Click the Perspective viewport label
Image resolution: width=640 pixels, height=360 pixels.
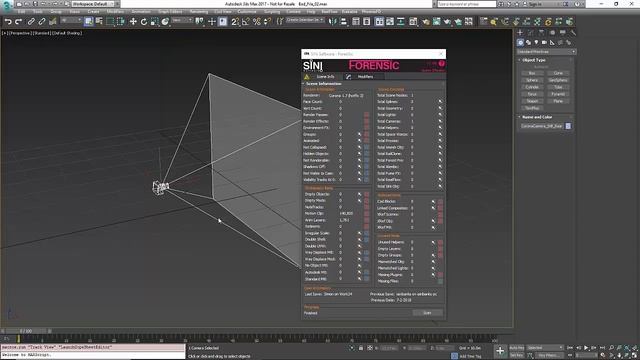point(19,33)
